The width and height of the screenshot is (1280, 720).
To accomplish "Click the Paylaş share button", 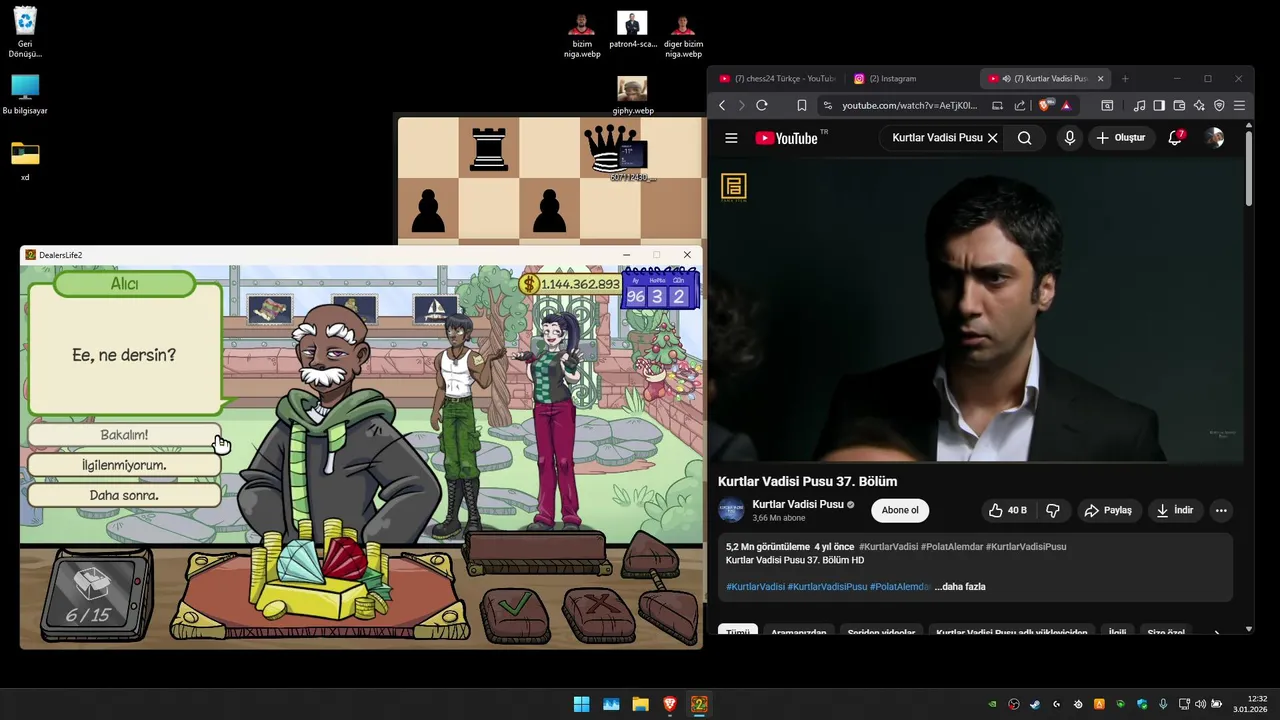I will (x=1108, y=510).
